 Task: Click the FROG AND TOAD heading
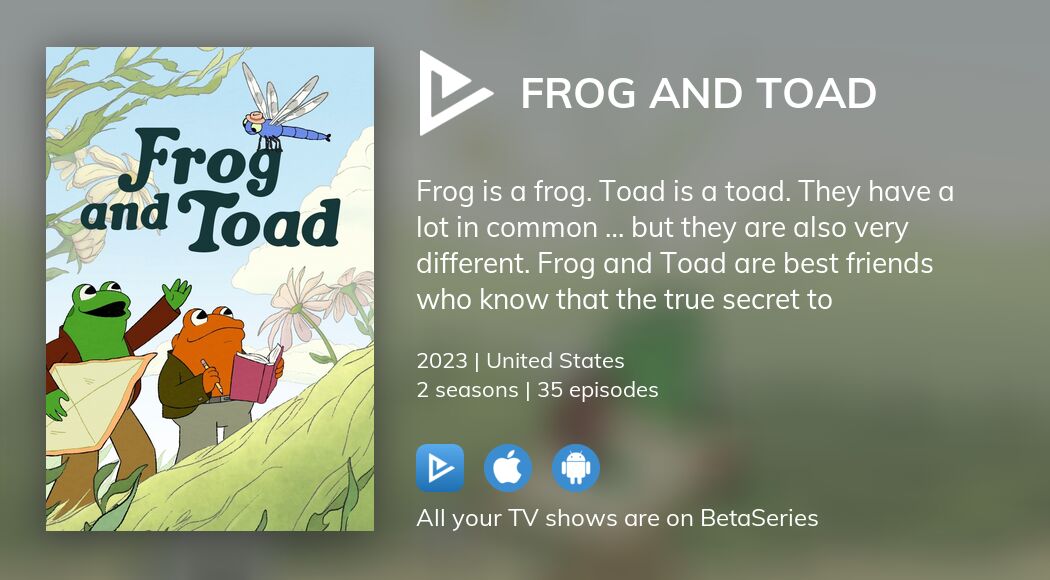click(x=698, y=94)
